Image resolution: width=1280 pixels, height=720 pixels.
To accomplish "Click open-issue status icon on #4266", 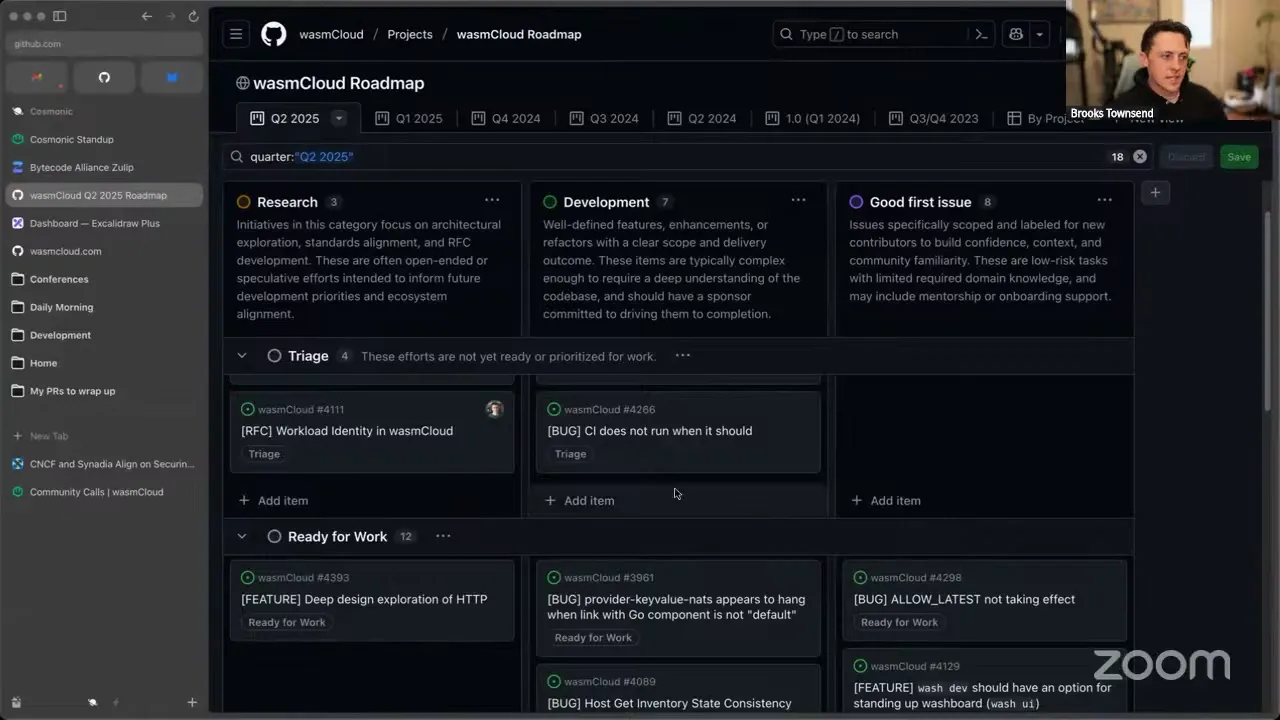I will point(554,409).
